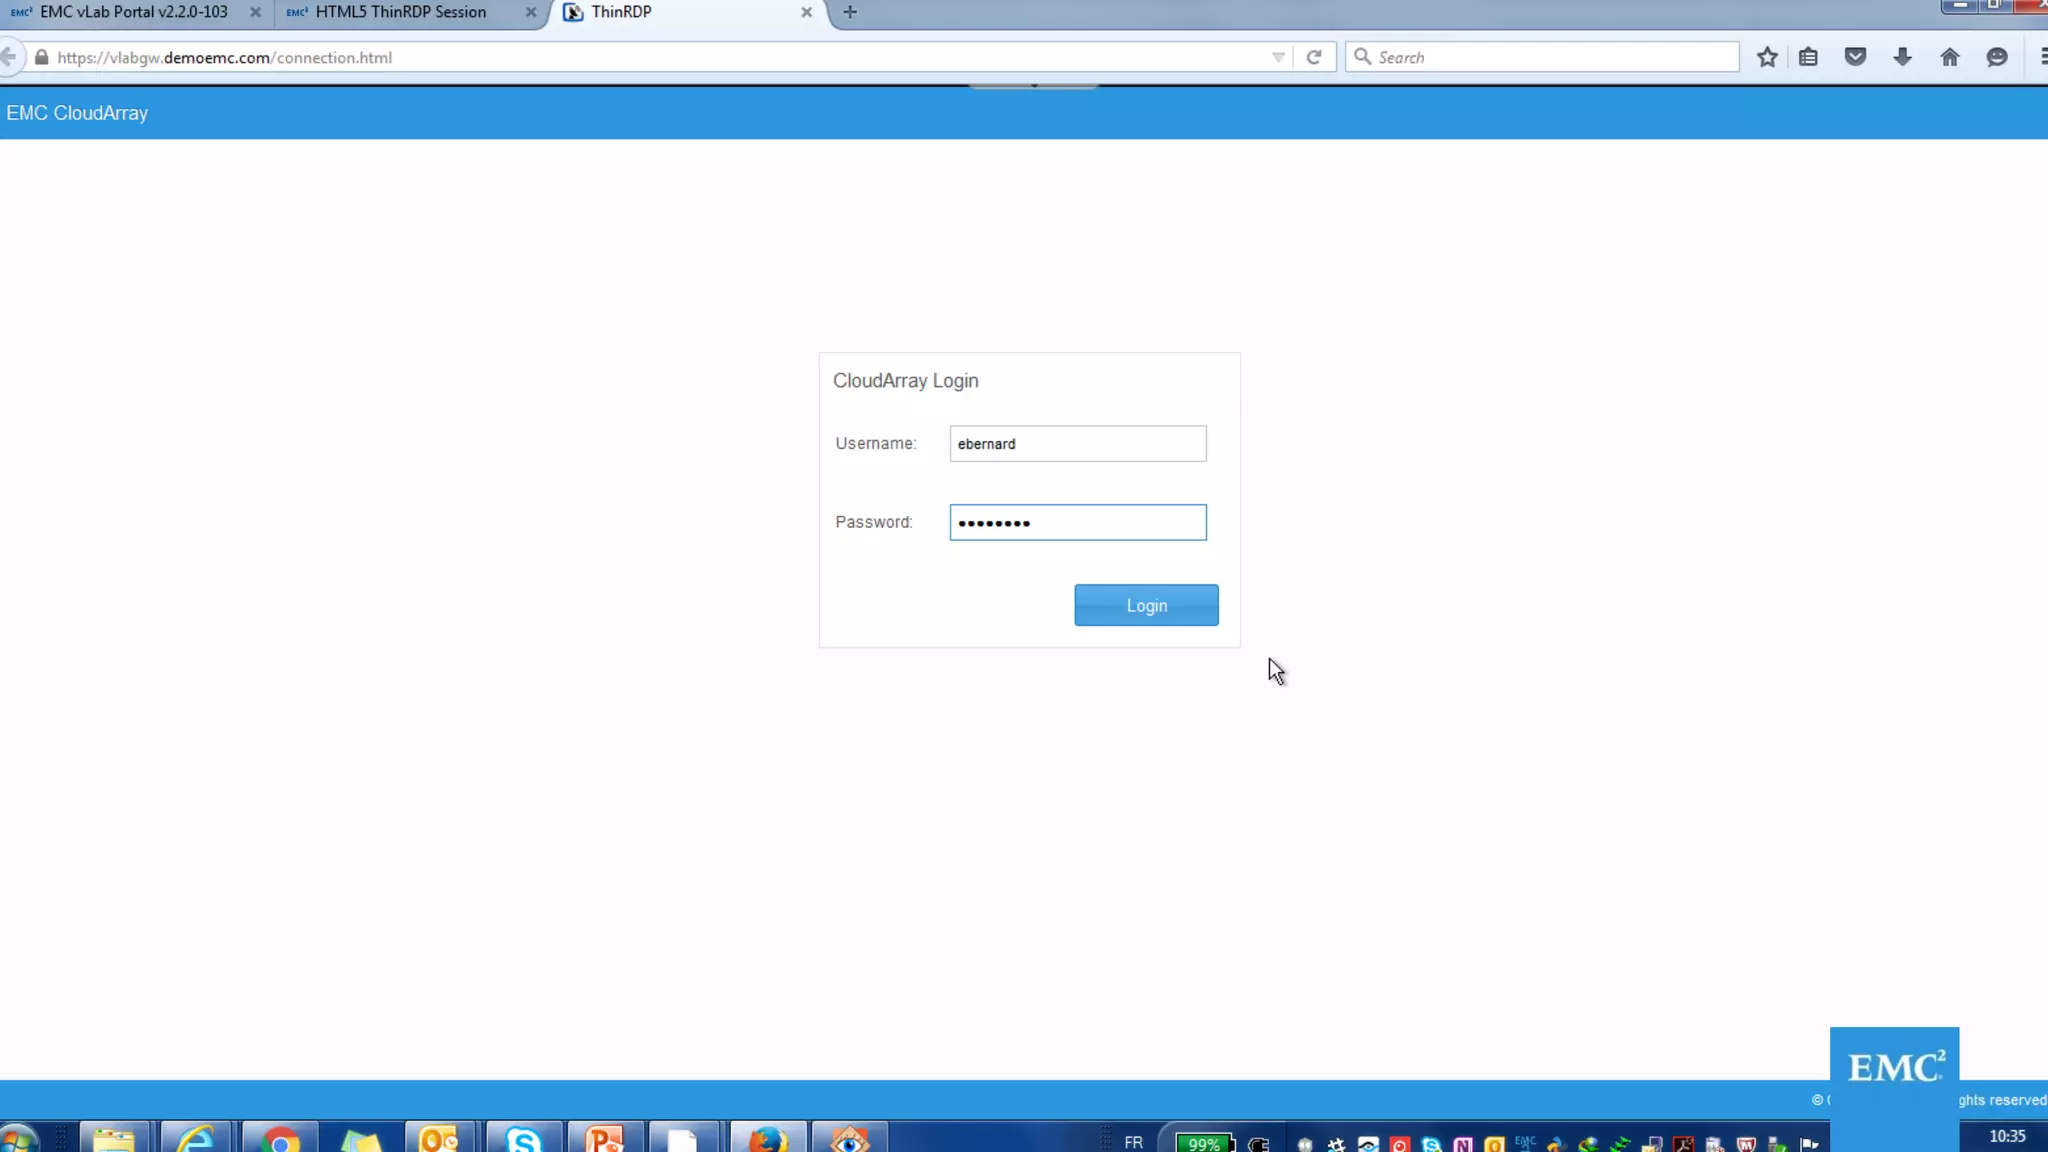Open the Firefox downloads arrow
2048x1152 pixels.
click(x=1902, y=57)
